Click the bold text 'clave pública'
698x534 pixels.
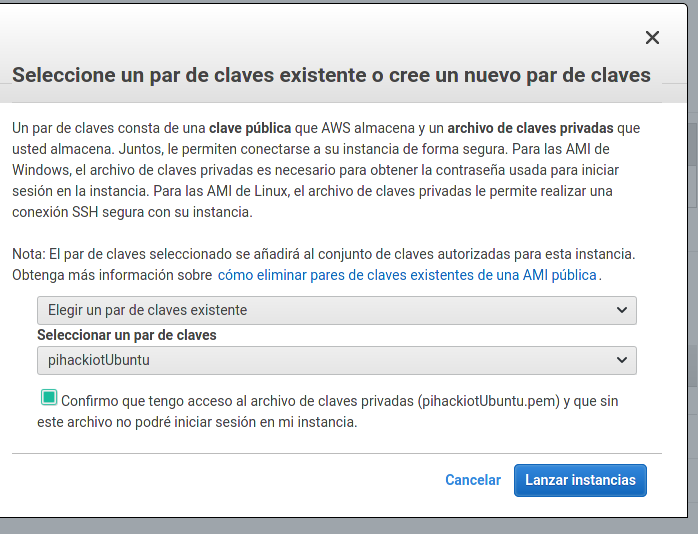(250, 128)
